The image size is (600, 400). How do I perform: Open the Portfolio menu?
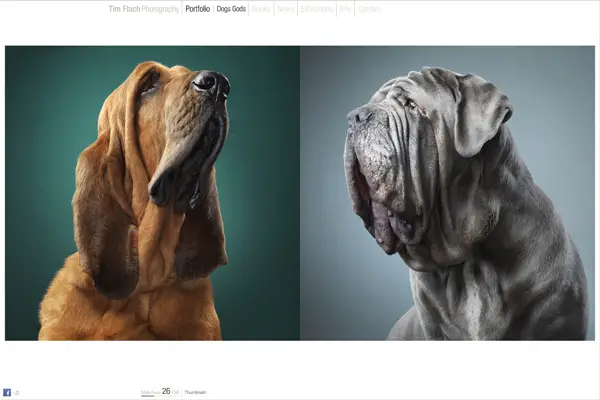point(198,9)
